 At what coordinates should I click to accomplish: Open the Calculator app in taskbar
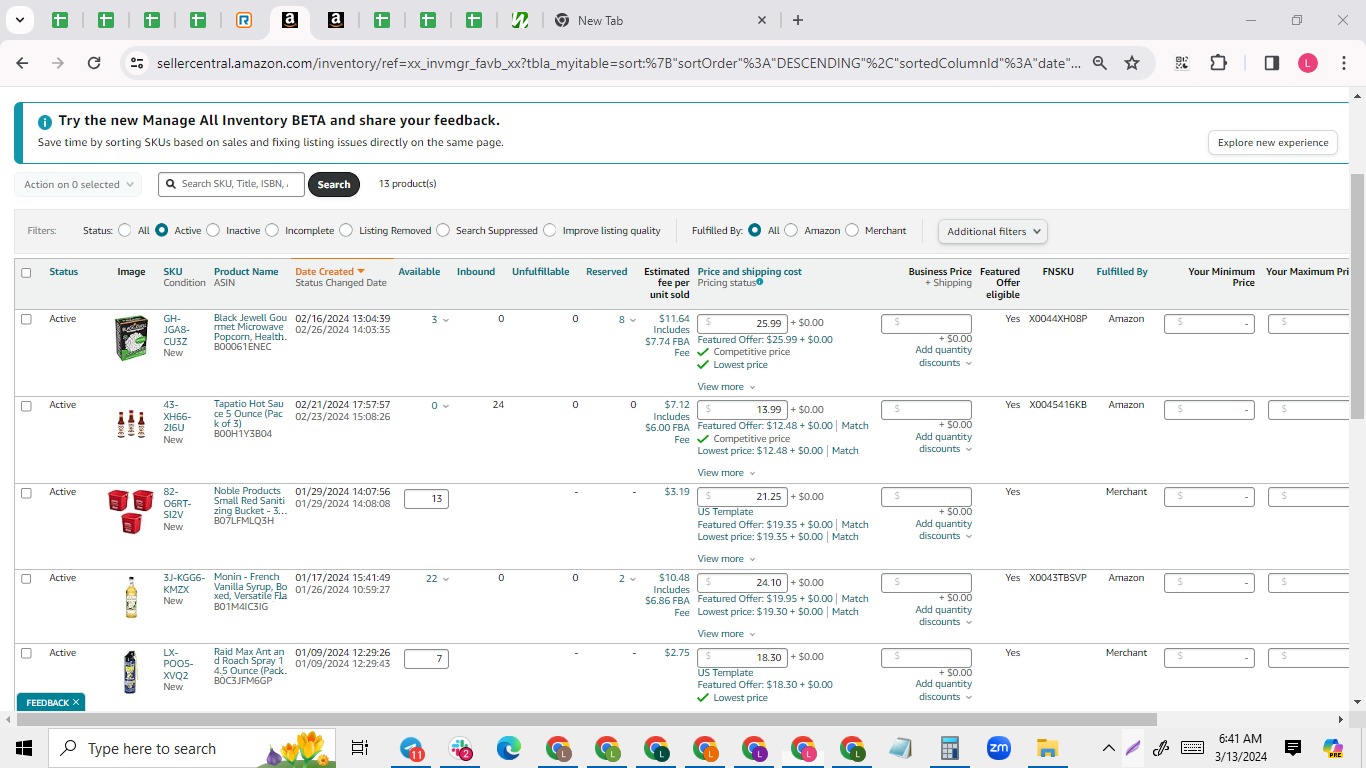pyautogui.click(x=950, y=748)
